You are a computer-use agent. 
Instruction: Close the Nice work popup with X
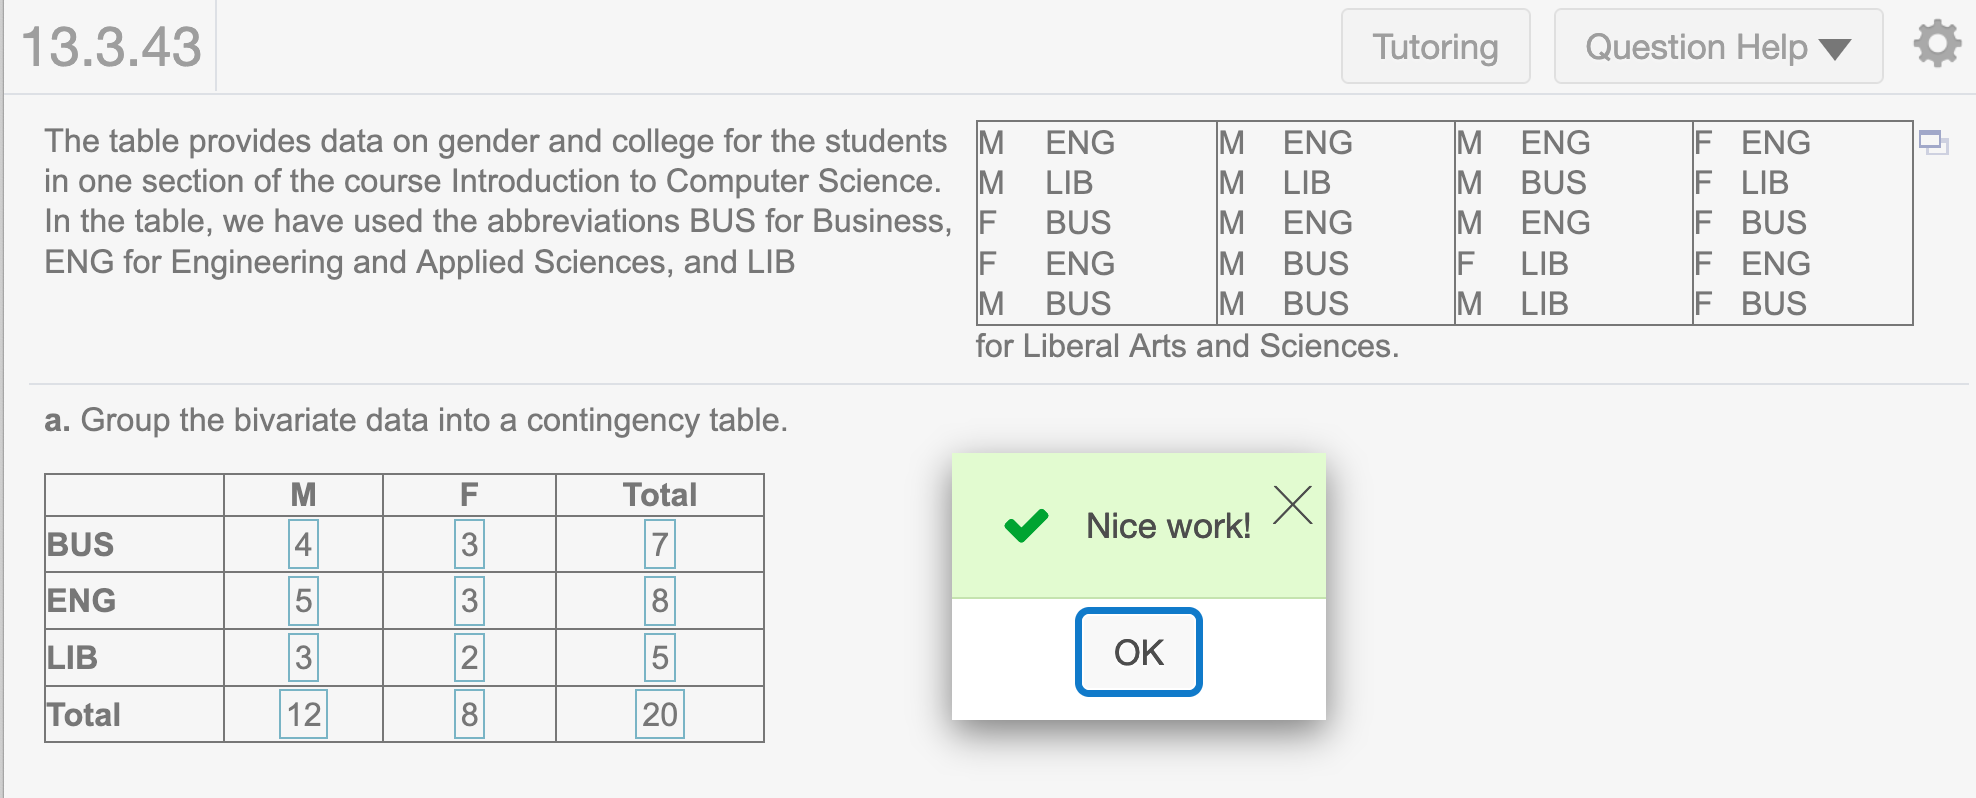pyautogui.click(x=1293, y=505)
